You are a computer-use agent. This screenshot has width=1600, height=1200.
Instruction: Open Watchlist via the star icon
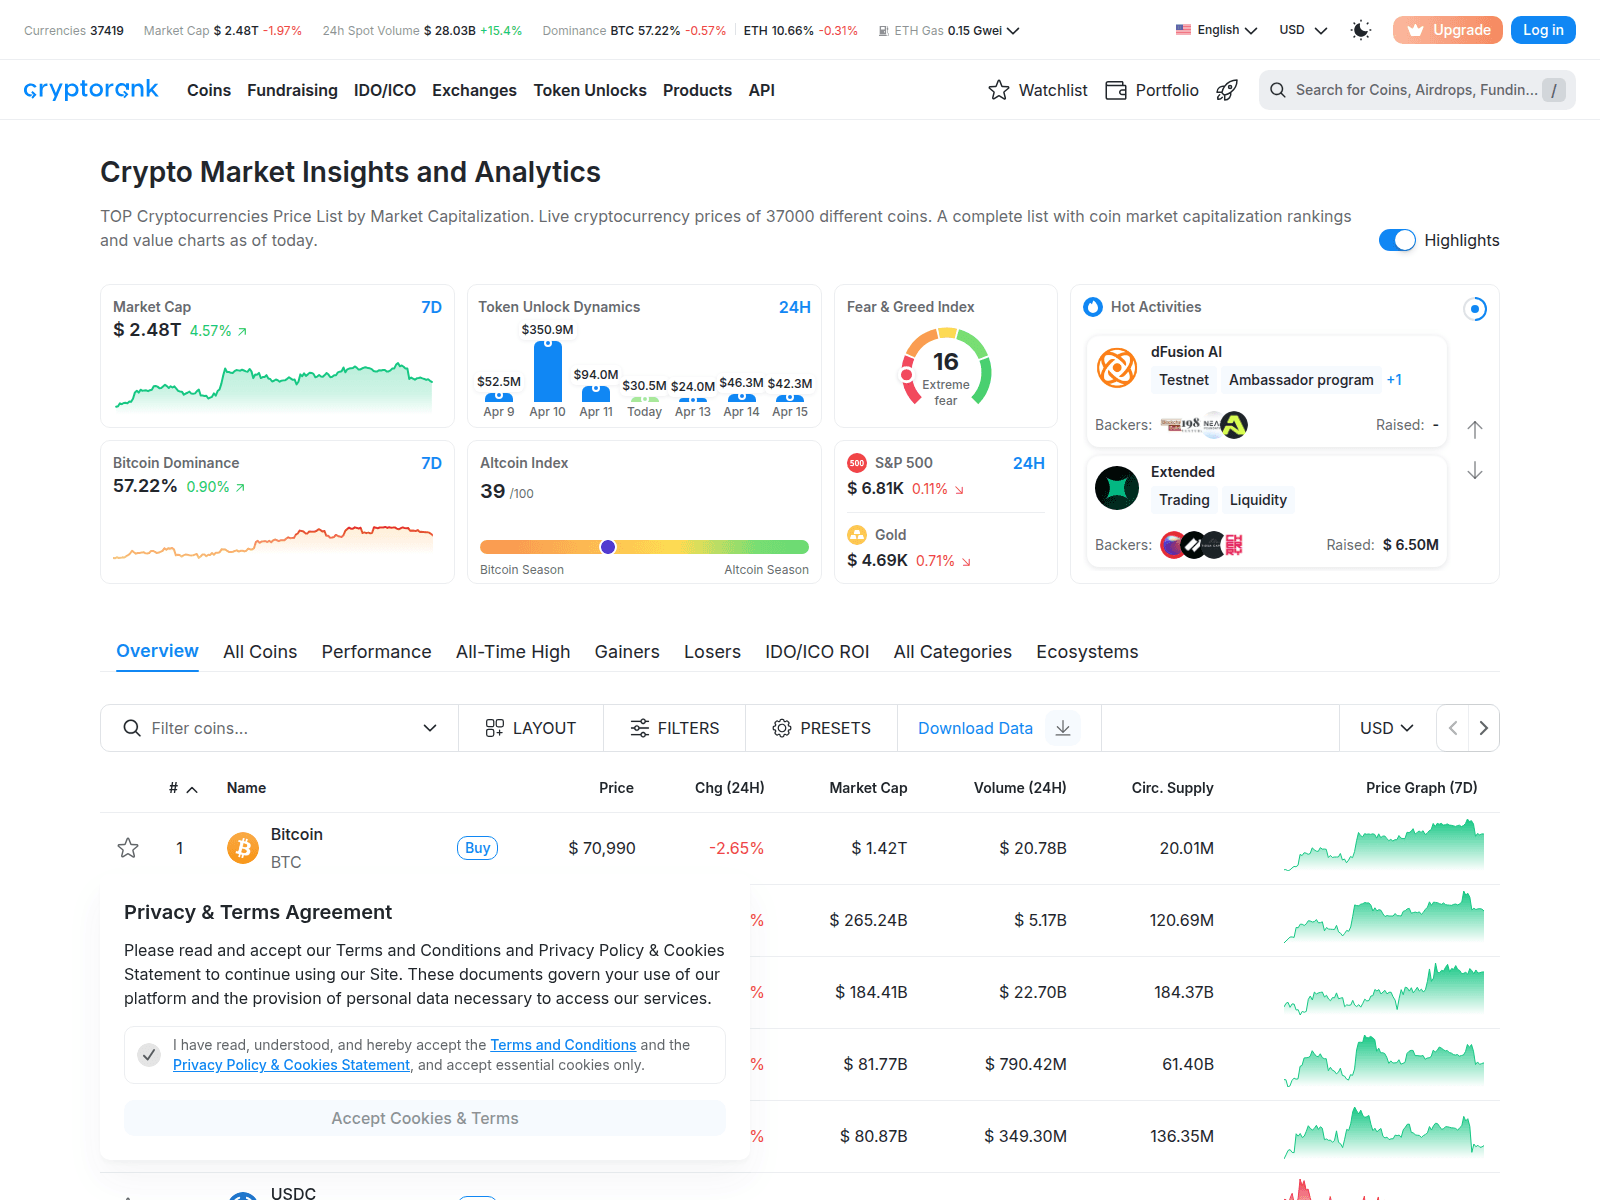pyautogui.click(x=999, y=90)
